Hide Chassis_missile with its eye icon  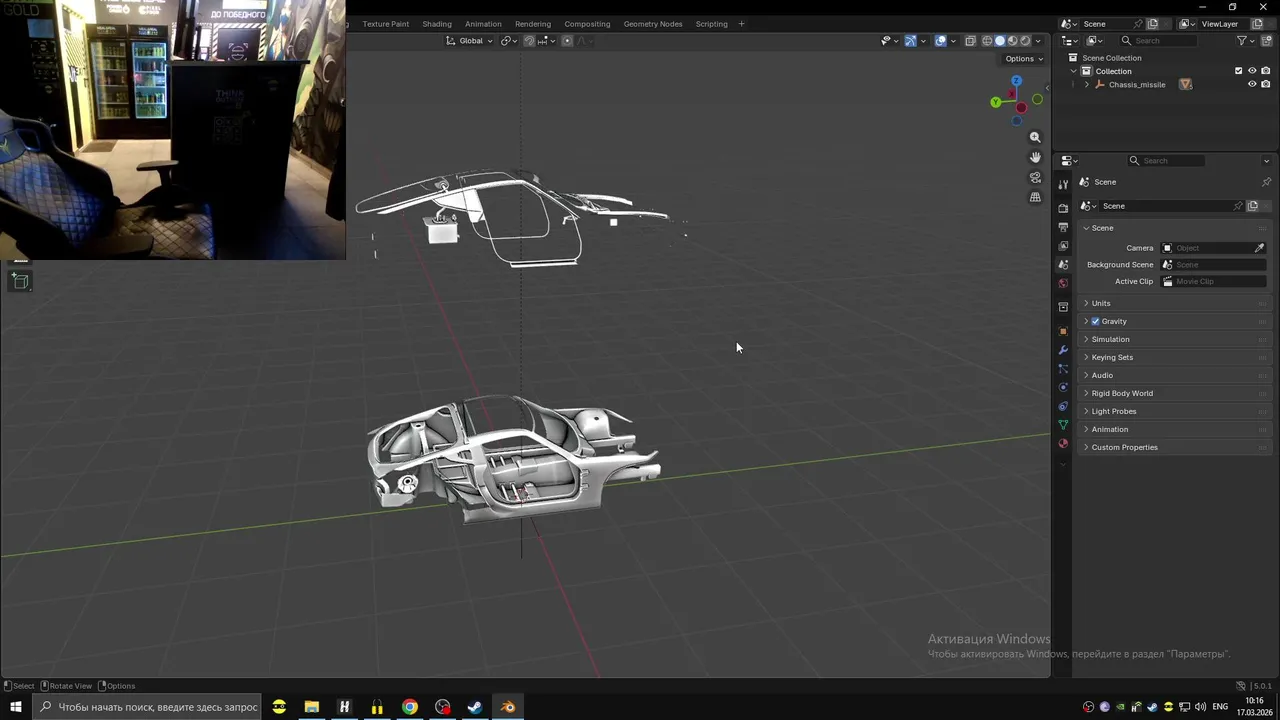click(x=1252, y=84)
